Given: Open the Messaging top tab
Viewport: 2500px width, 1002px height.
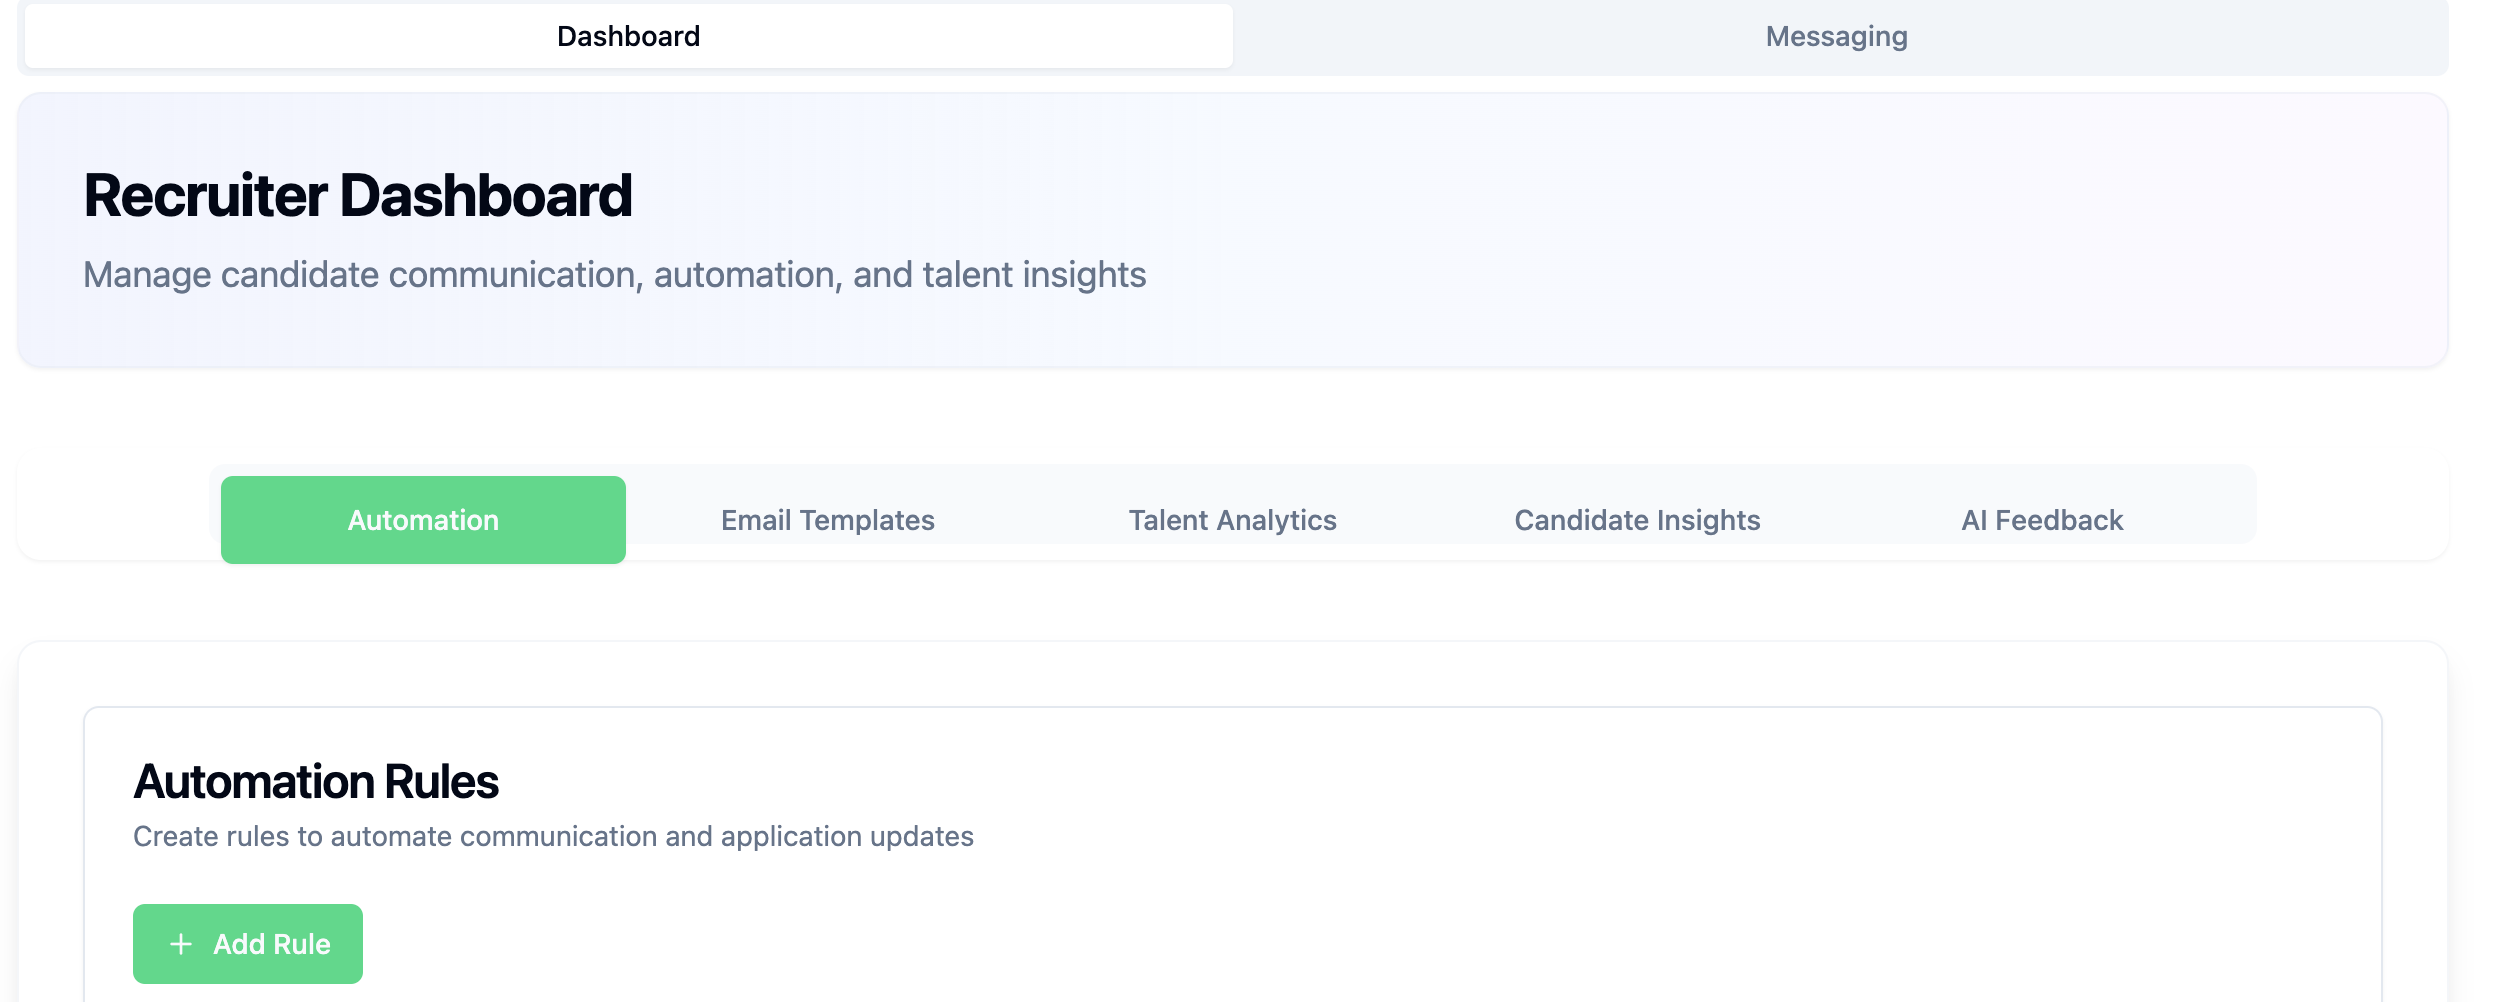Looking at the screenshot, I should 1836,37.
